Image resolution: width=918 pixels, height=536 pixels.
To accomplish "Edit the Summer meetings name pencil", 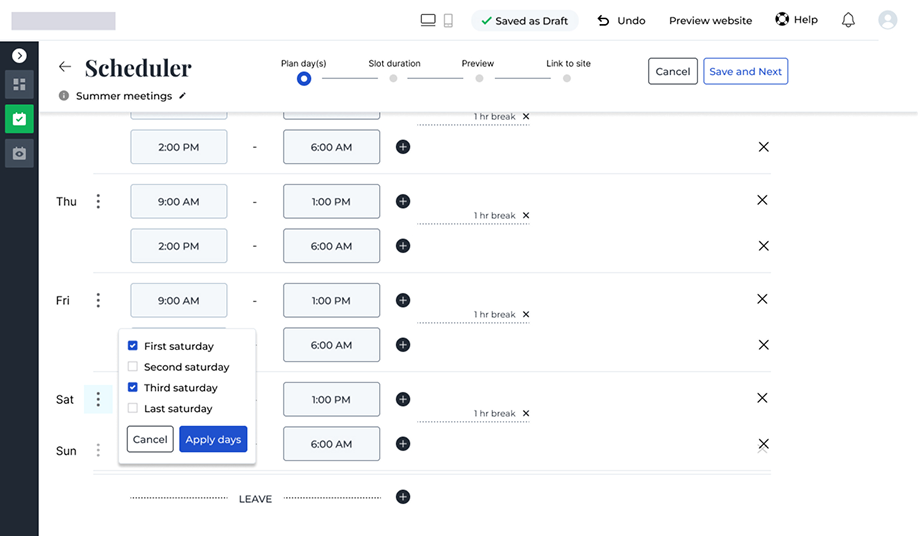I will click(x=182, y=96).
